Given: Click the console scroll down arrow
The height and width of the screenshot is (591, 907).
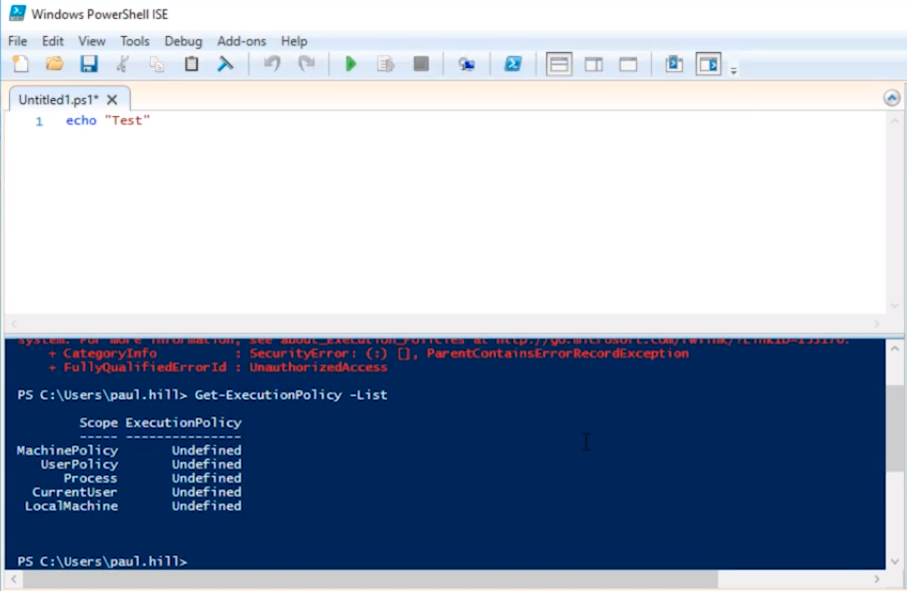Looking at the screenshot, I should pyautogui.click(x=895, y=561).
